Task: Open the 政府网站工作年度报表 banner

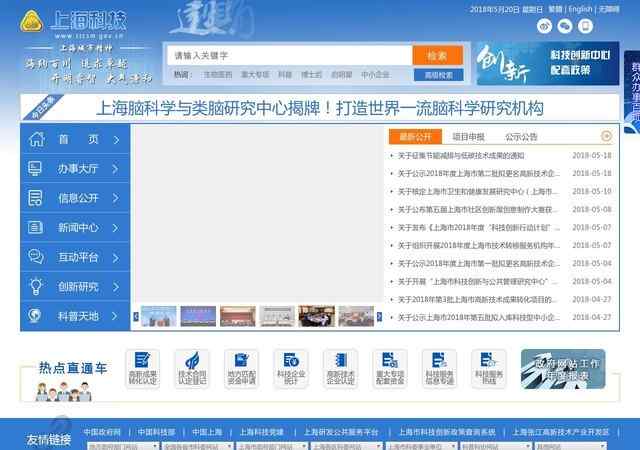Action: [x=563, y=369]
